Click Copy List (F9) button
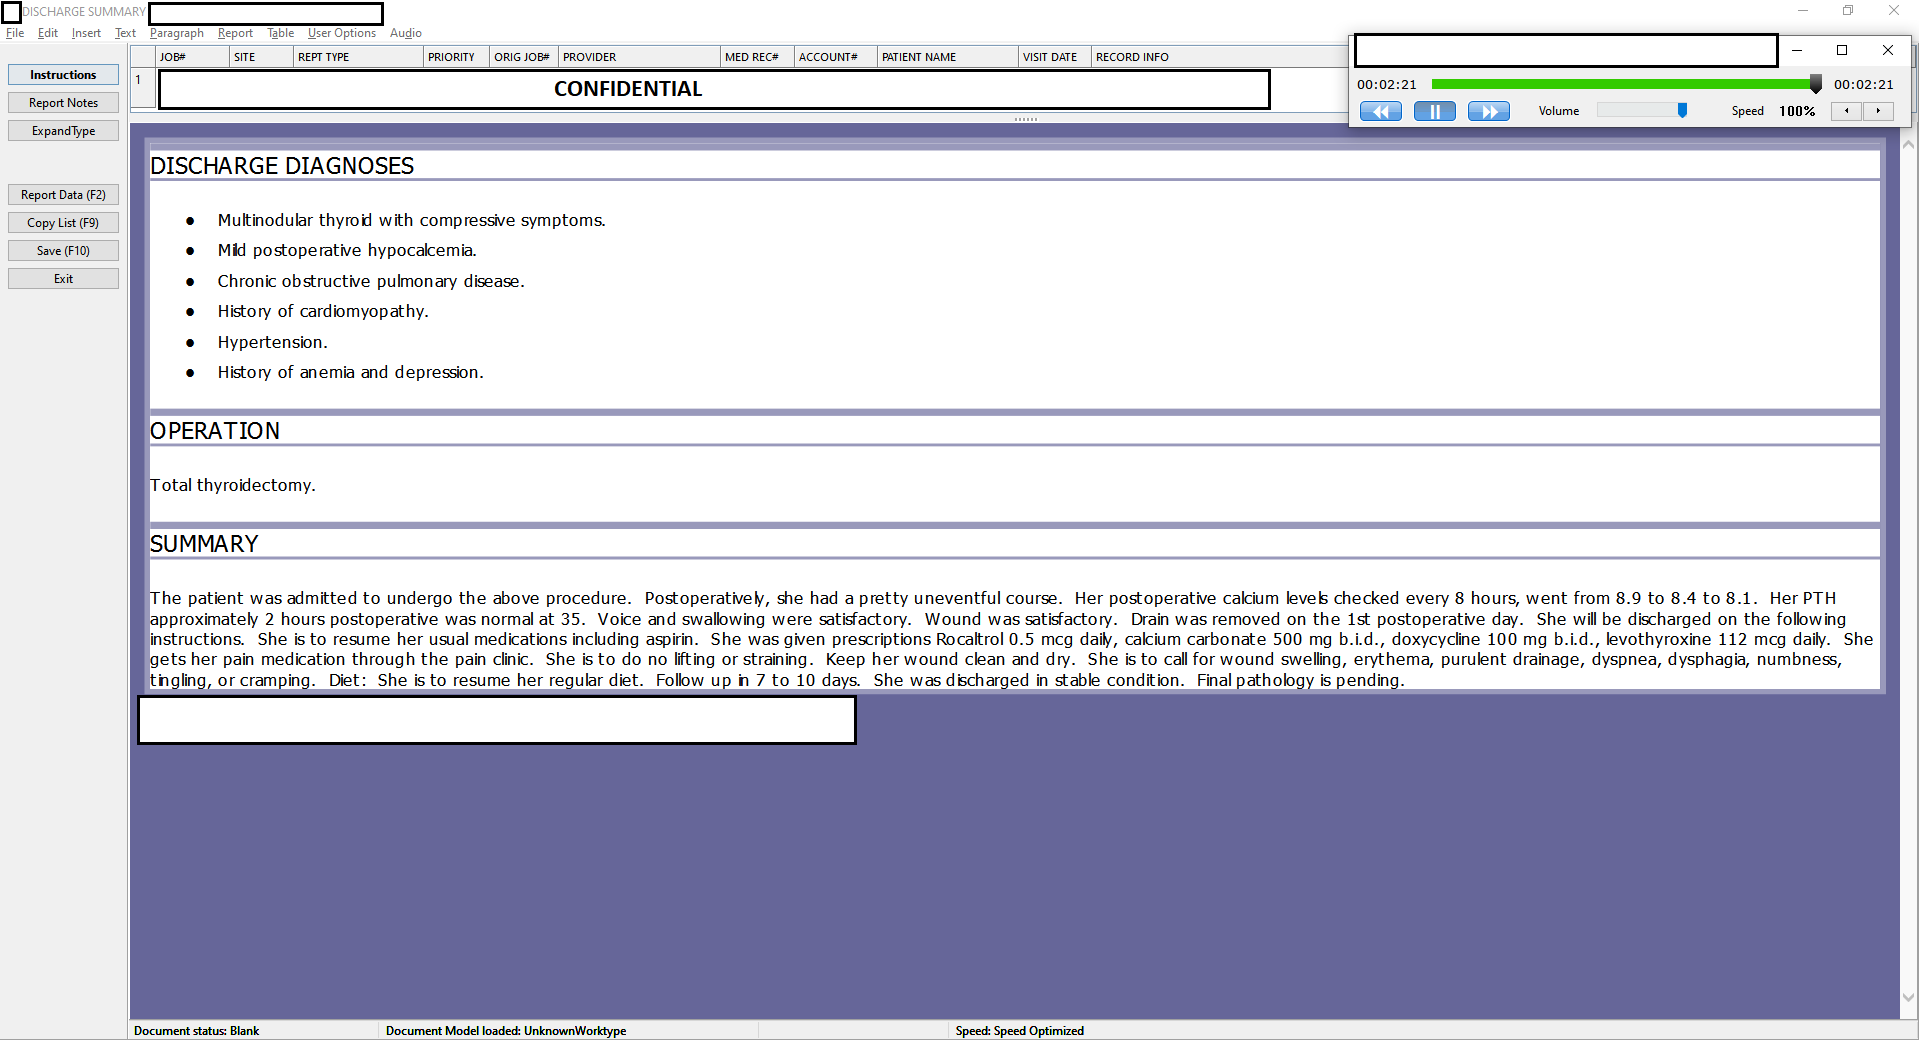Image resolution: width=1919 pixels, height=1040 pixels. pyautogui.click(x=63, y=223)
